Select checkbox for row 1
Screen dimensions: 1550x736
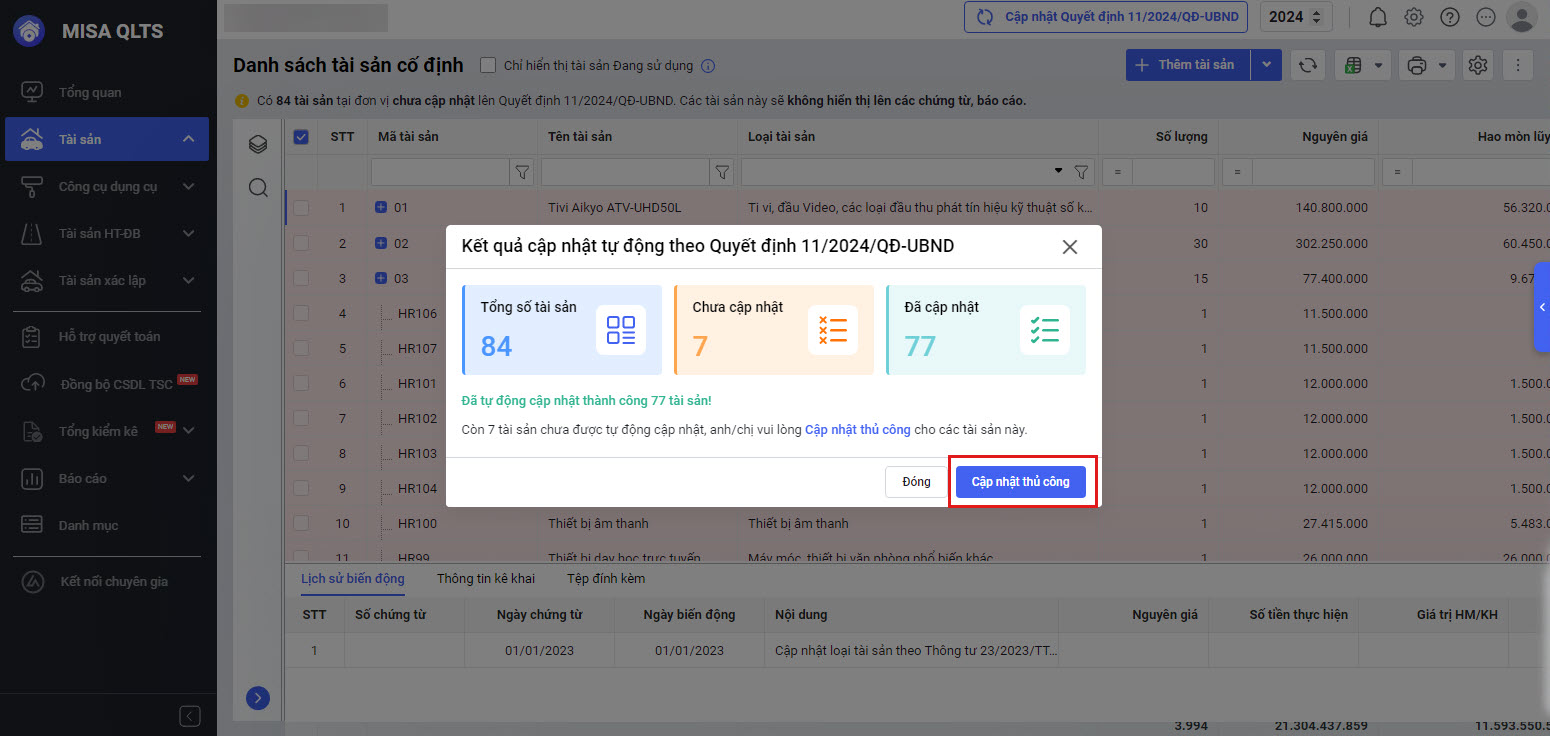click(301, 208)
